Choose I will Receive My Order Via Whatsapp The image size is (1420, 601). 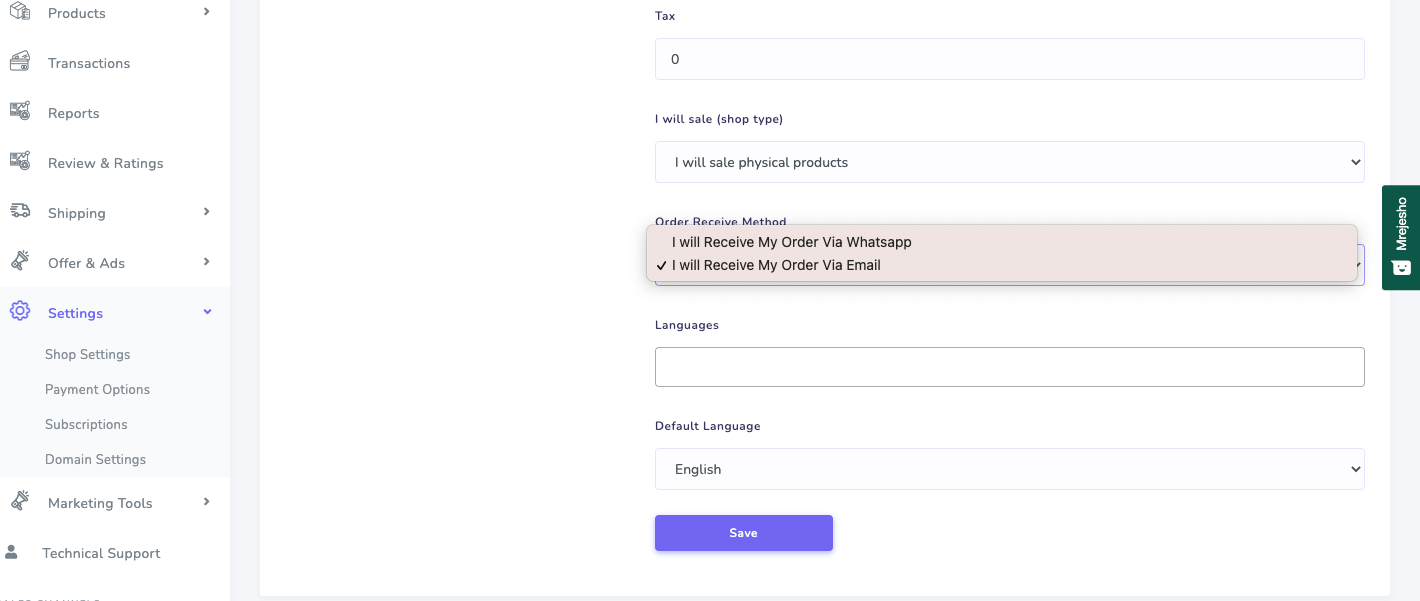coord(791,242)
